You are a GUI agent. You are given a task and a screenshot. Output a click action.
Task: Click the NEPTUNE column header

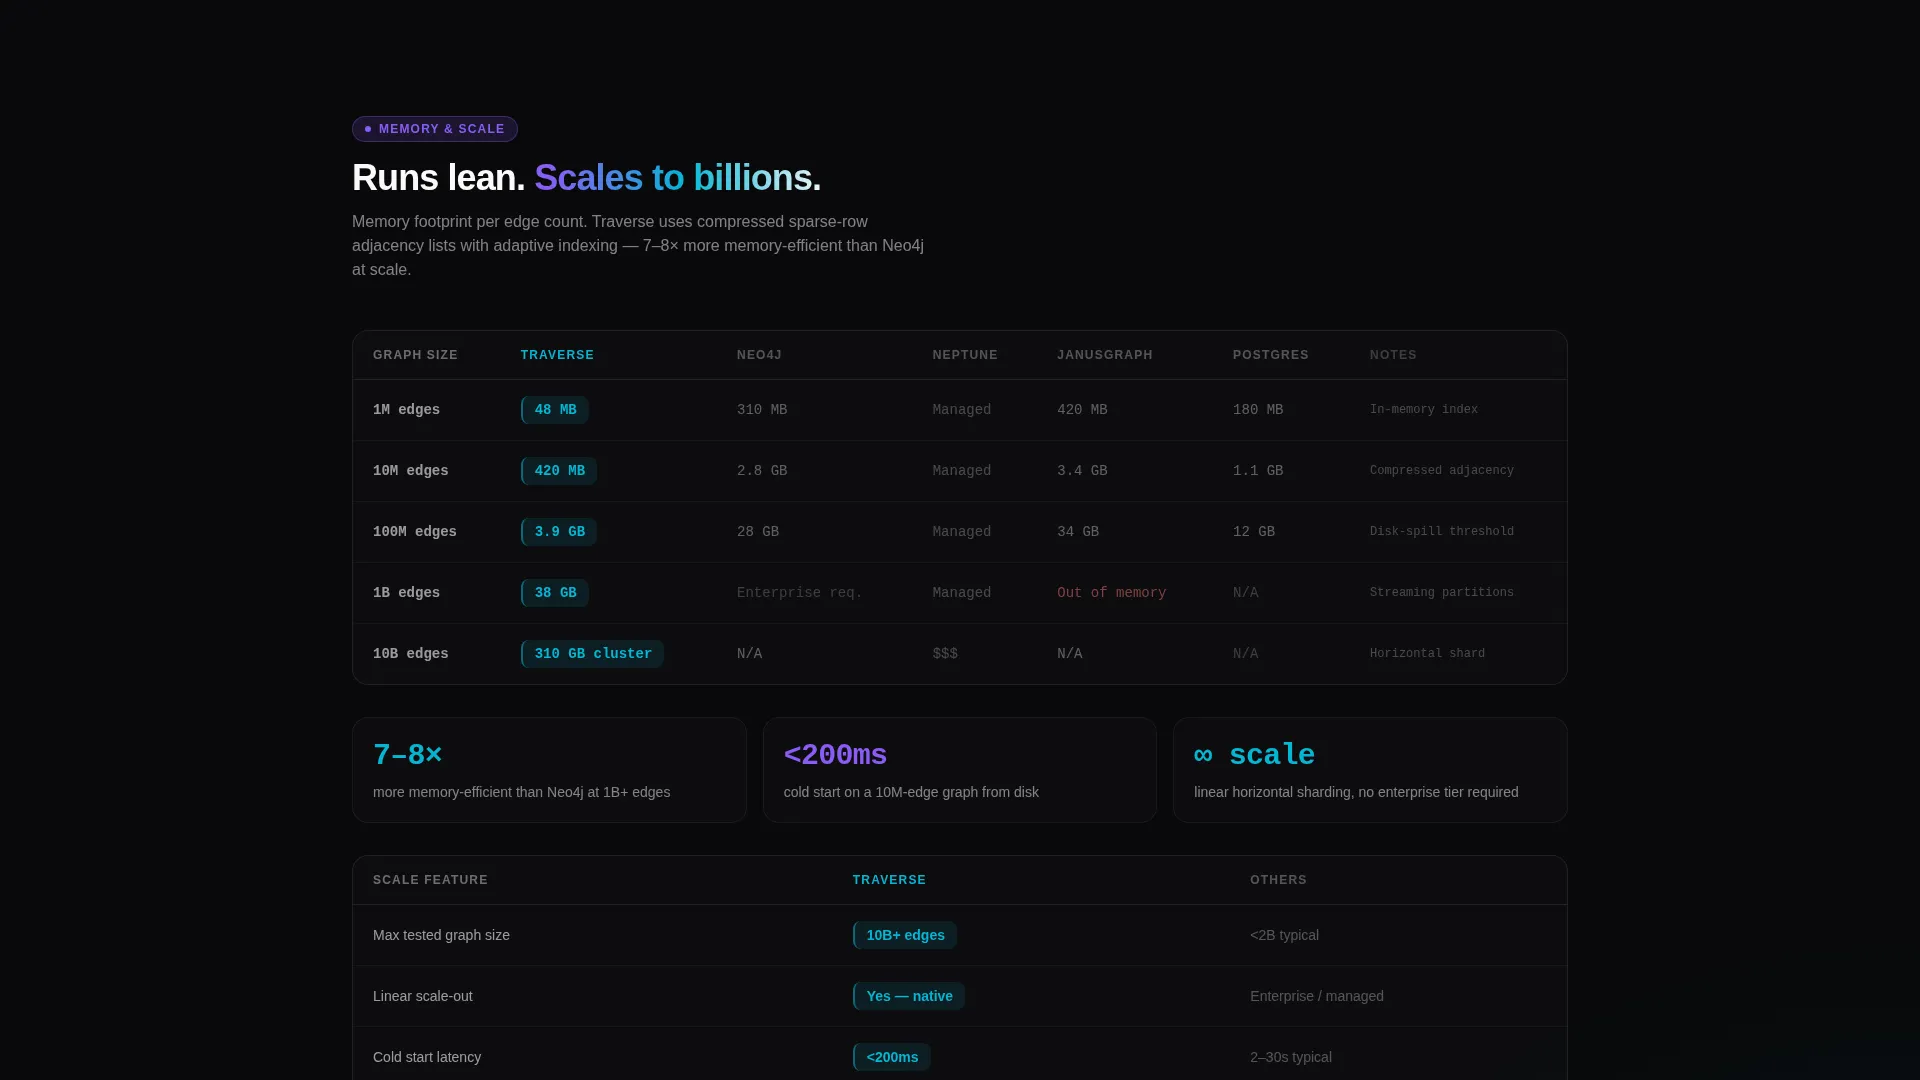[965, 355]
